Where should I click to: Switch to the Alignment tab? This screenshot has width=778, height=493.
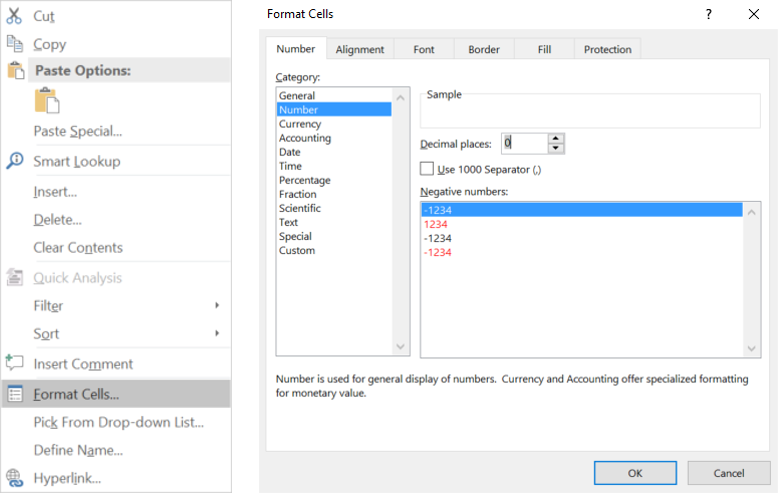360,49
